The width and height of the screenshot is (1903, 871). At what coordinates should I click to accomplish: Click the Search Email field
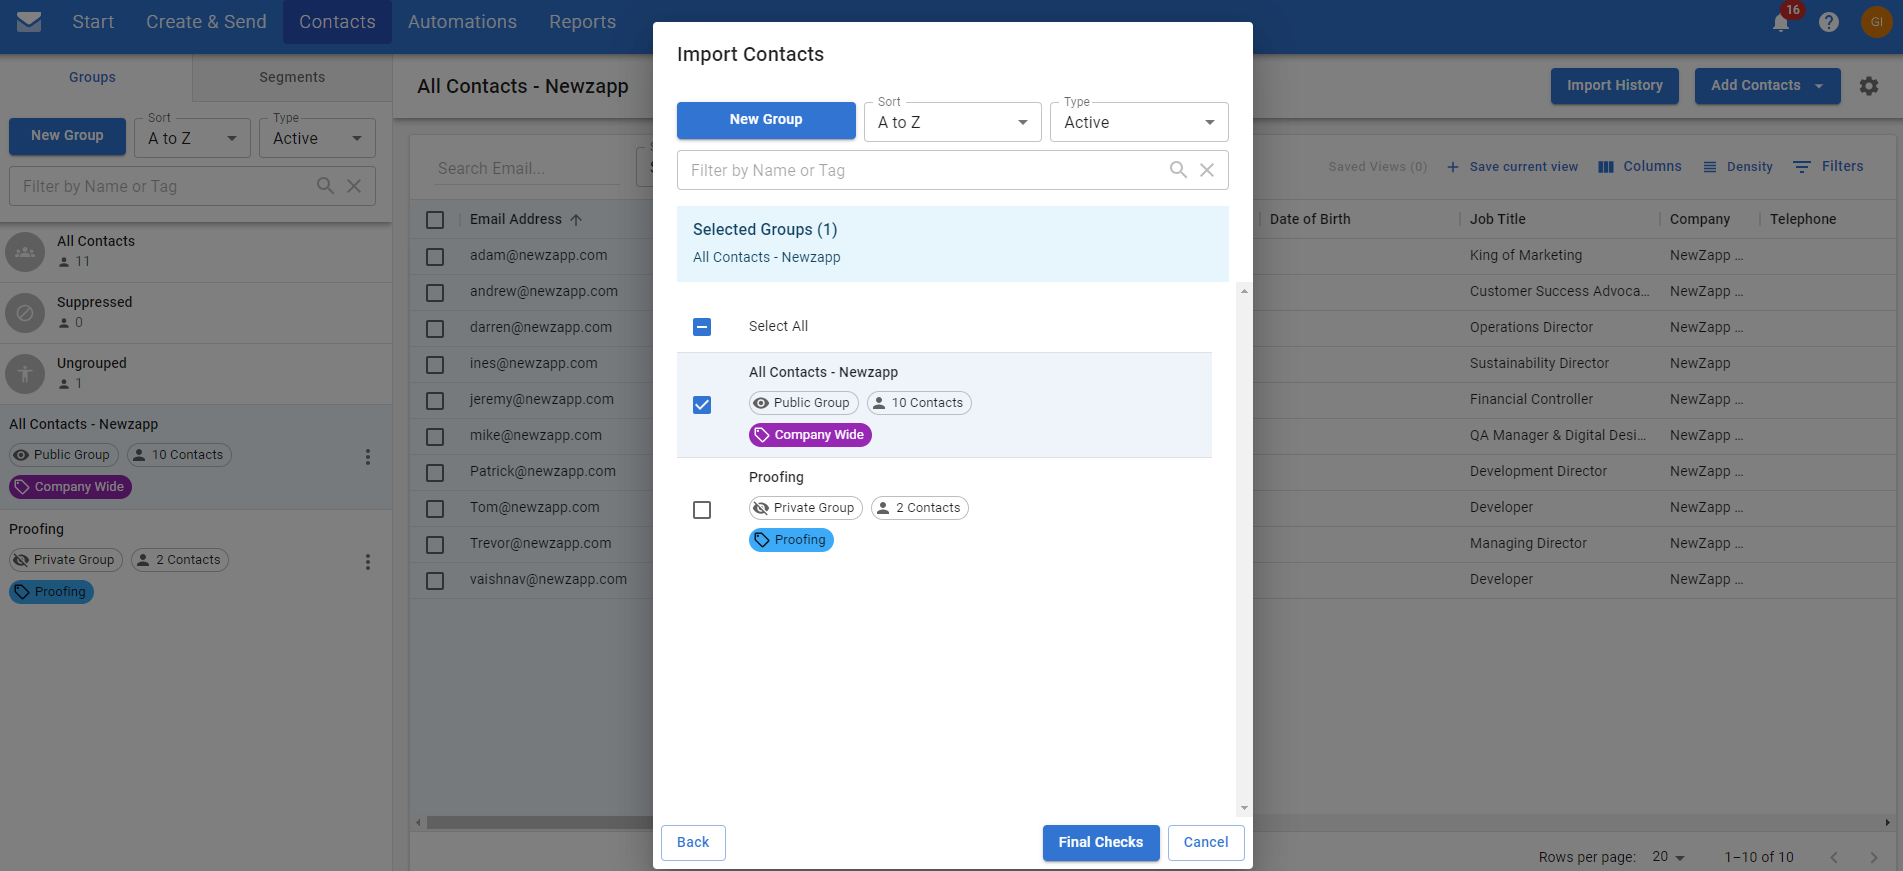click(528, 168)
